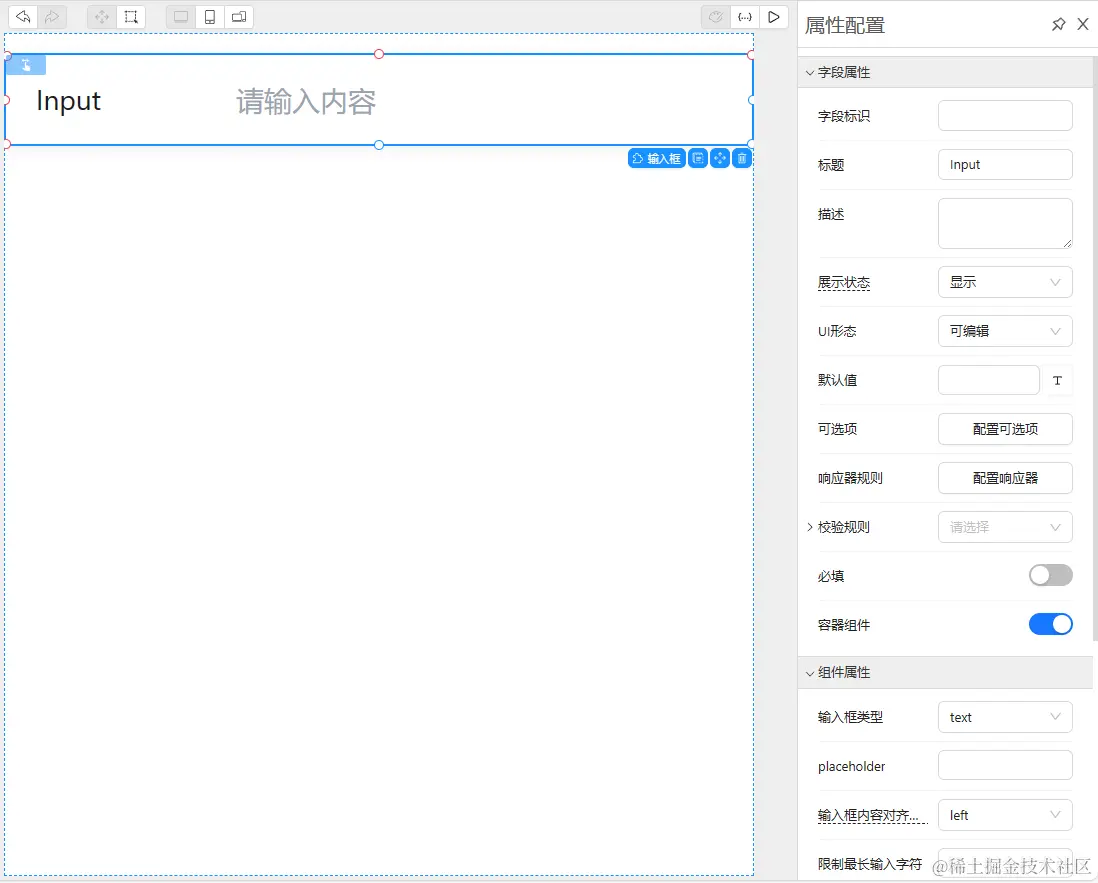Click the preview play icon

[x=772, y=16]
